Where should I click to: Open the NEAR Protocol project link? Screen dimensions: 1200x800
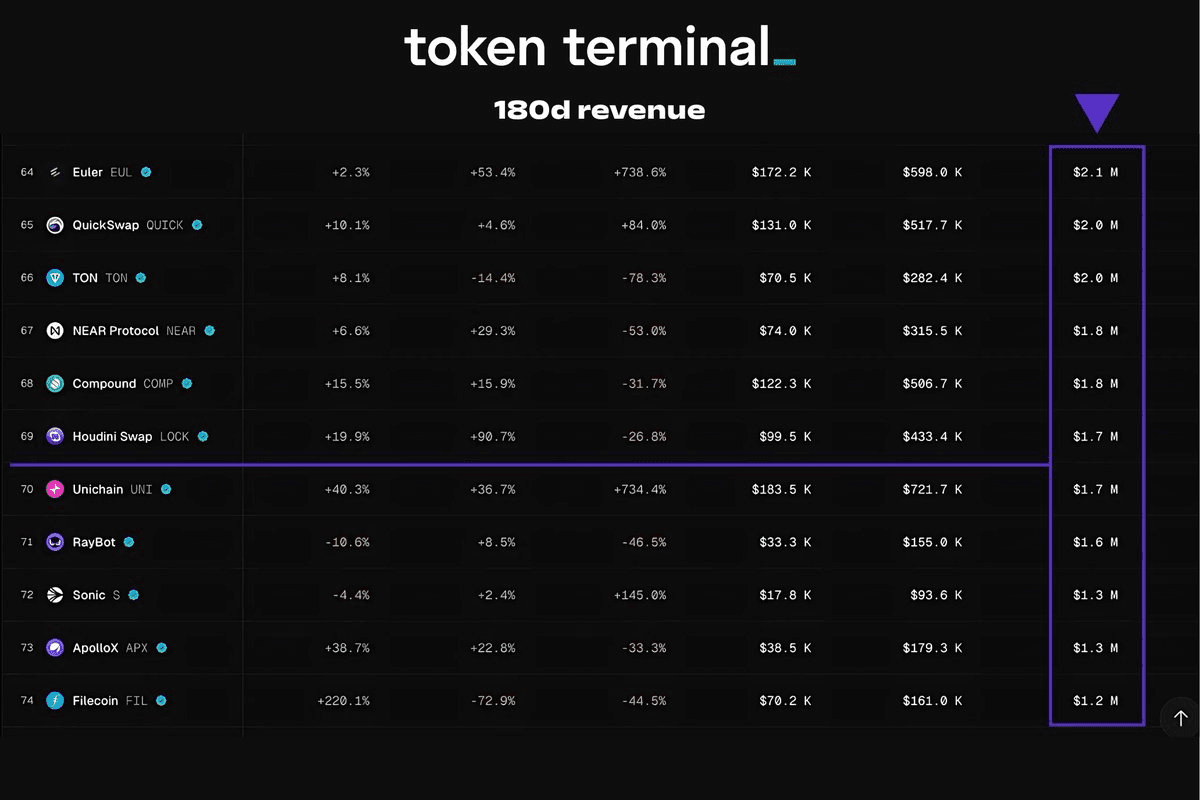tap(134, 331)
